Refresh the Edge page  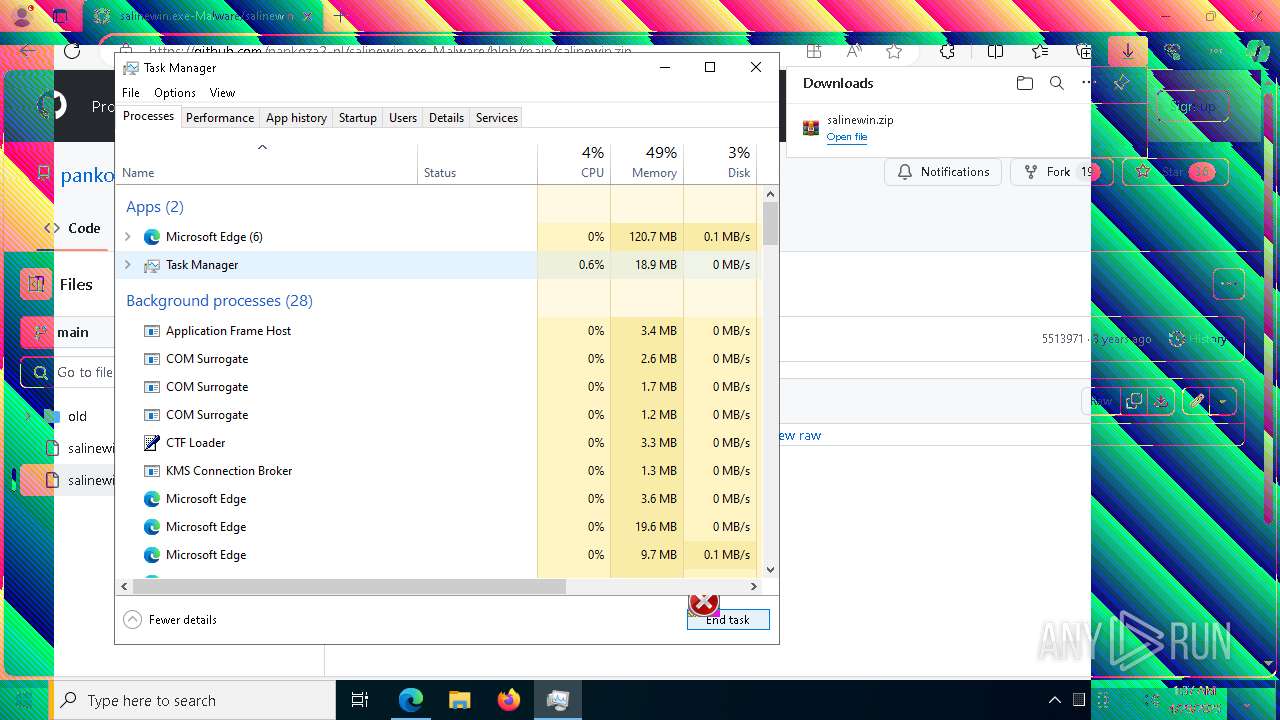pyautogui.click(x=72, y=51)
